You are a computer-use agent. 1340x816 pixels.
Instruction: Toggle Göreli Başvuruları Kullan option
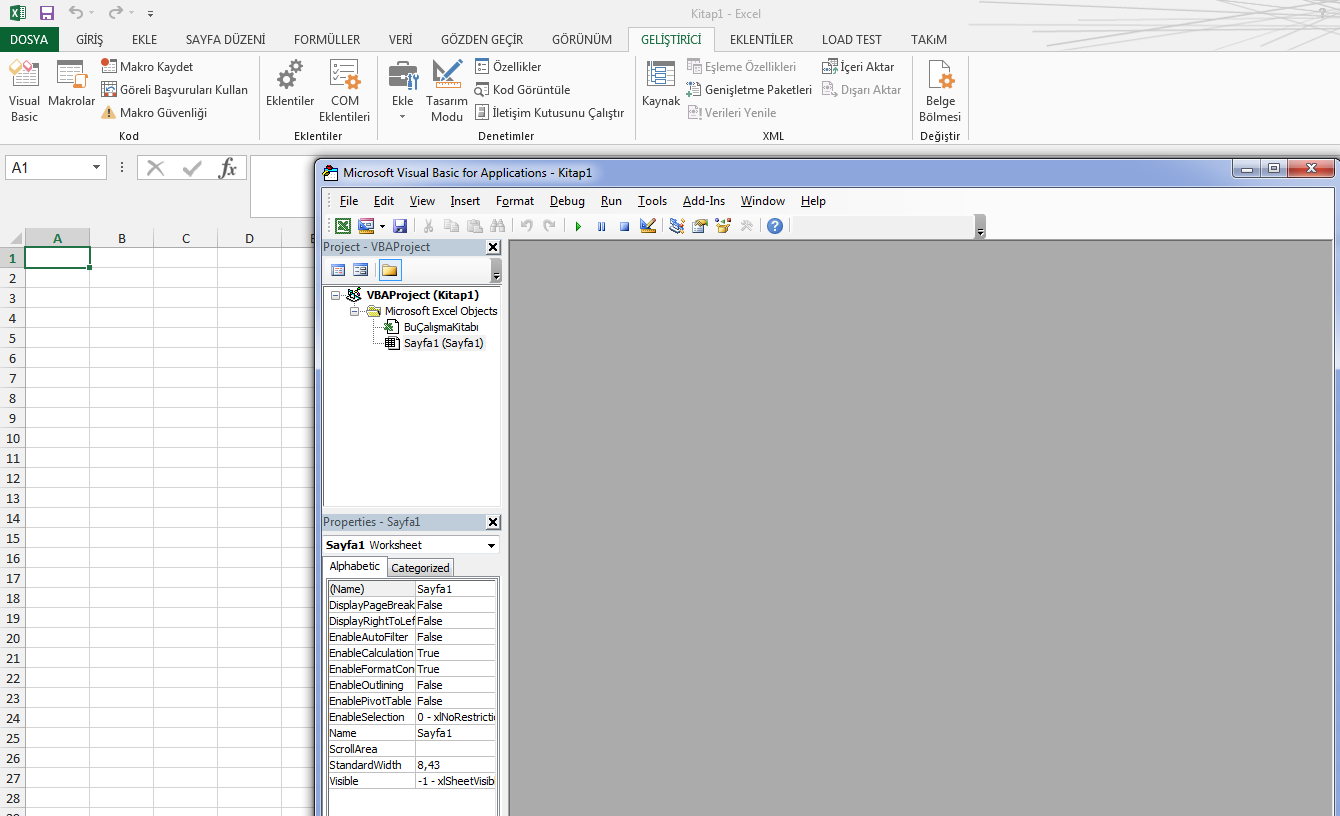pyautogui.click(x=174, y=90)
